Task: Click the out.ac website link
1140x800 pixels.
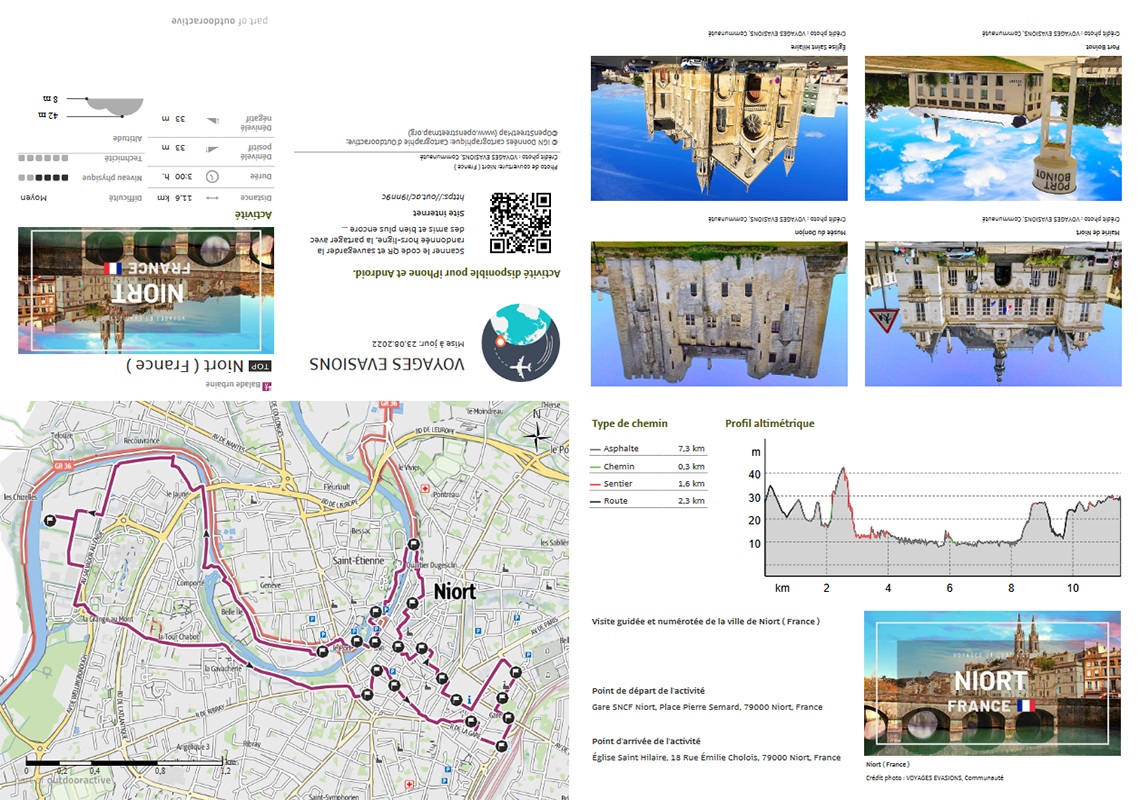Action: tap(412, 197)
